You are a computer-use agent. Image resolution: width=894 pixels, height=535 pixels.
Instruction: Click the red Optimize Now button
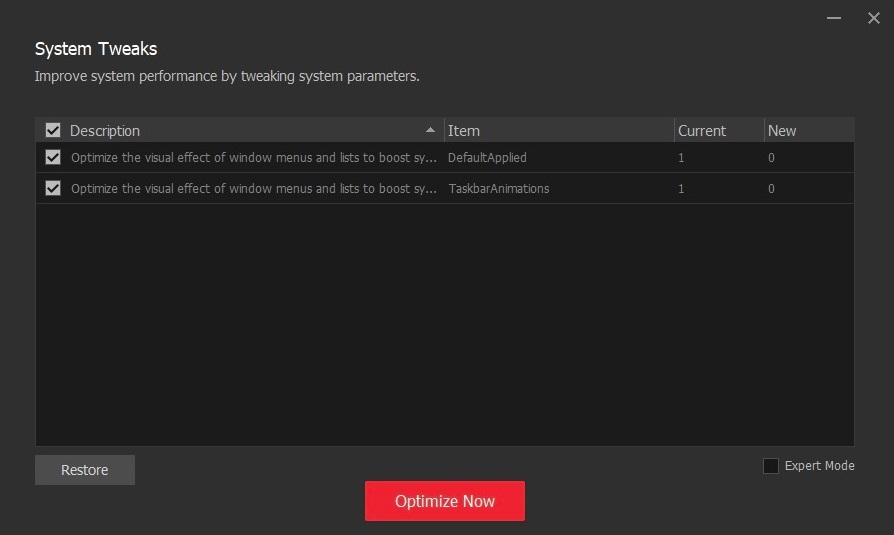445,501
